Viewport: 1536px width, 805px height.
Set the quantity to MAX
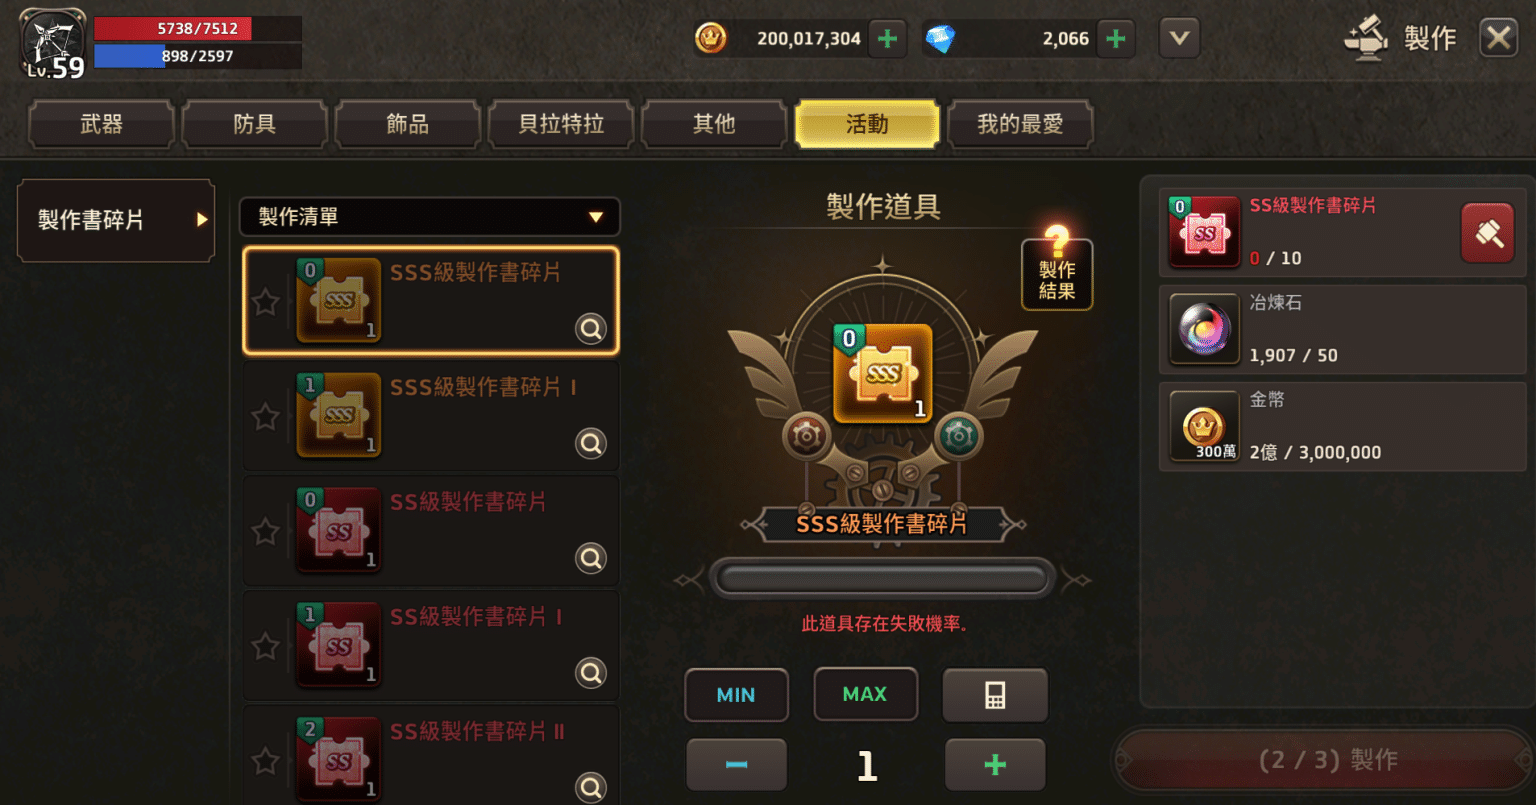click(865, 694)
